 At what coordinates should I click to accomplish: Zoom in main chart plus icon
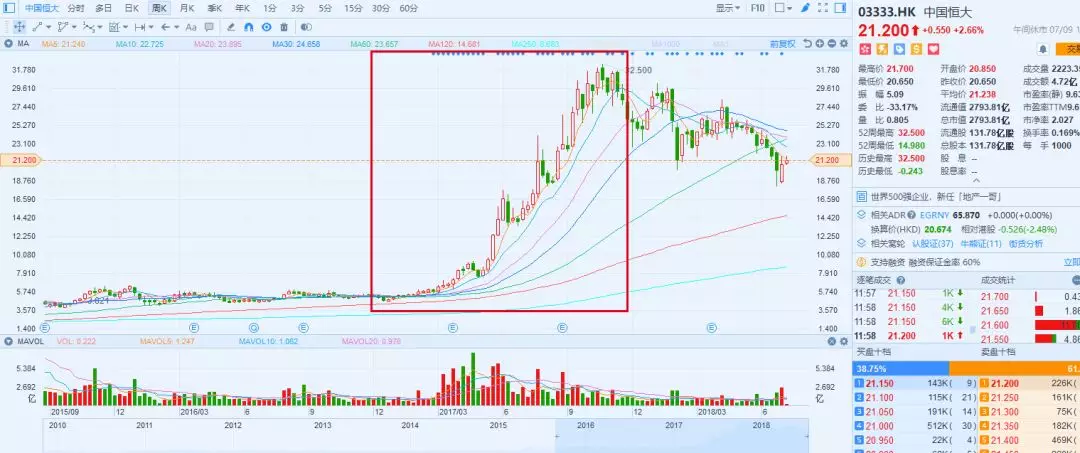(820, 43)
